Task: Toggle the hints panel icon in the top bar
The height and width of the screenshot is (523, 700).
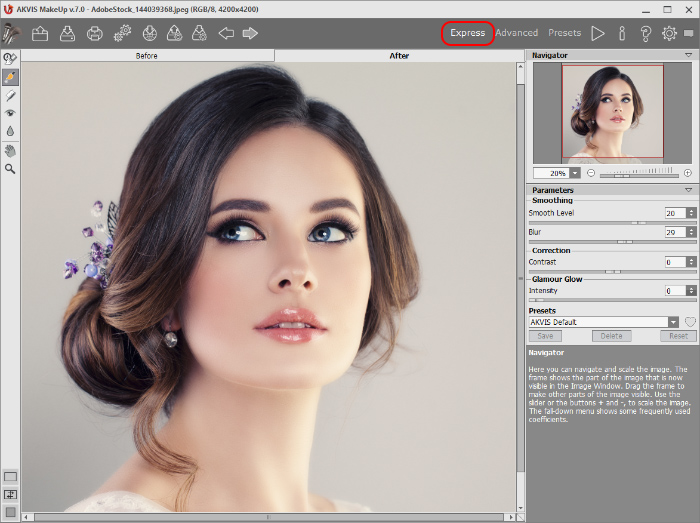Action: click(x=689, y=33)
